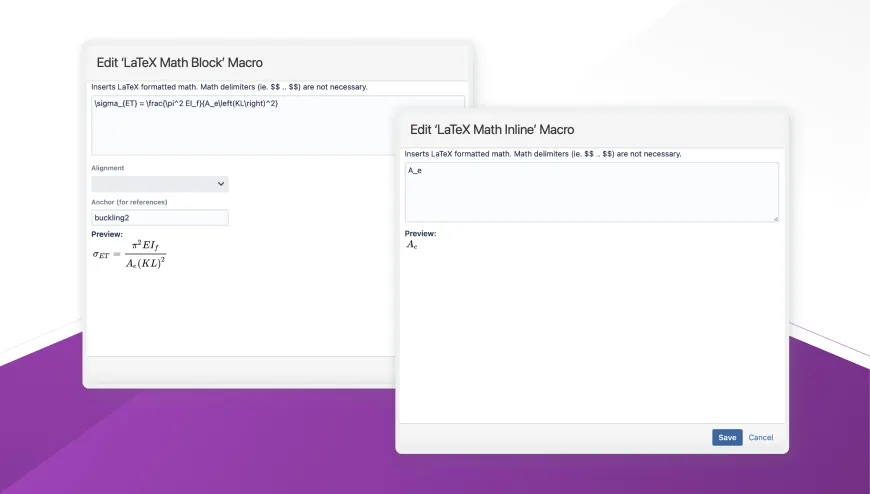Click the Math Block dialog footer bar
This screenshot has width=870, height=494.
coord(240,369)
